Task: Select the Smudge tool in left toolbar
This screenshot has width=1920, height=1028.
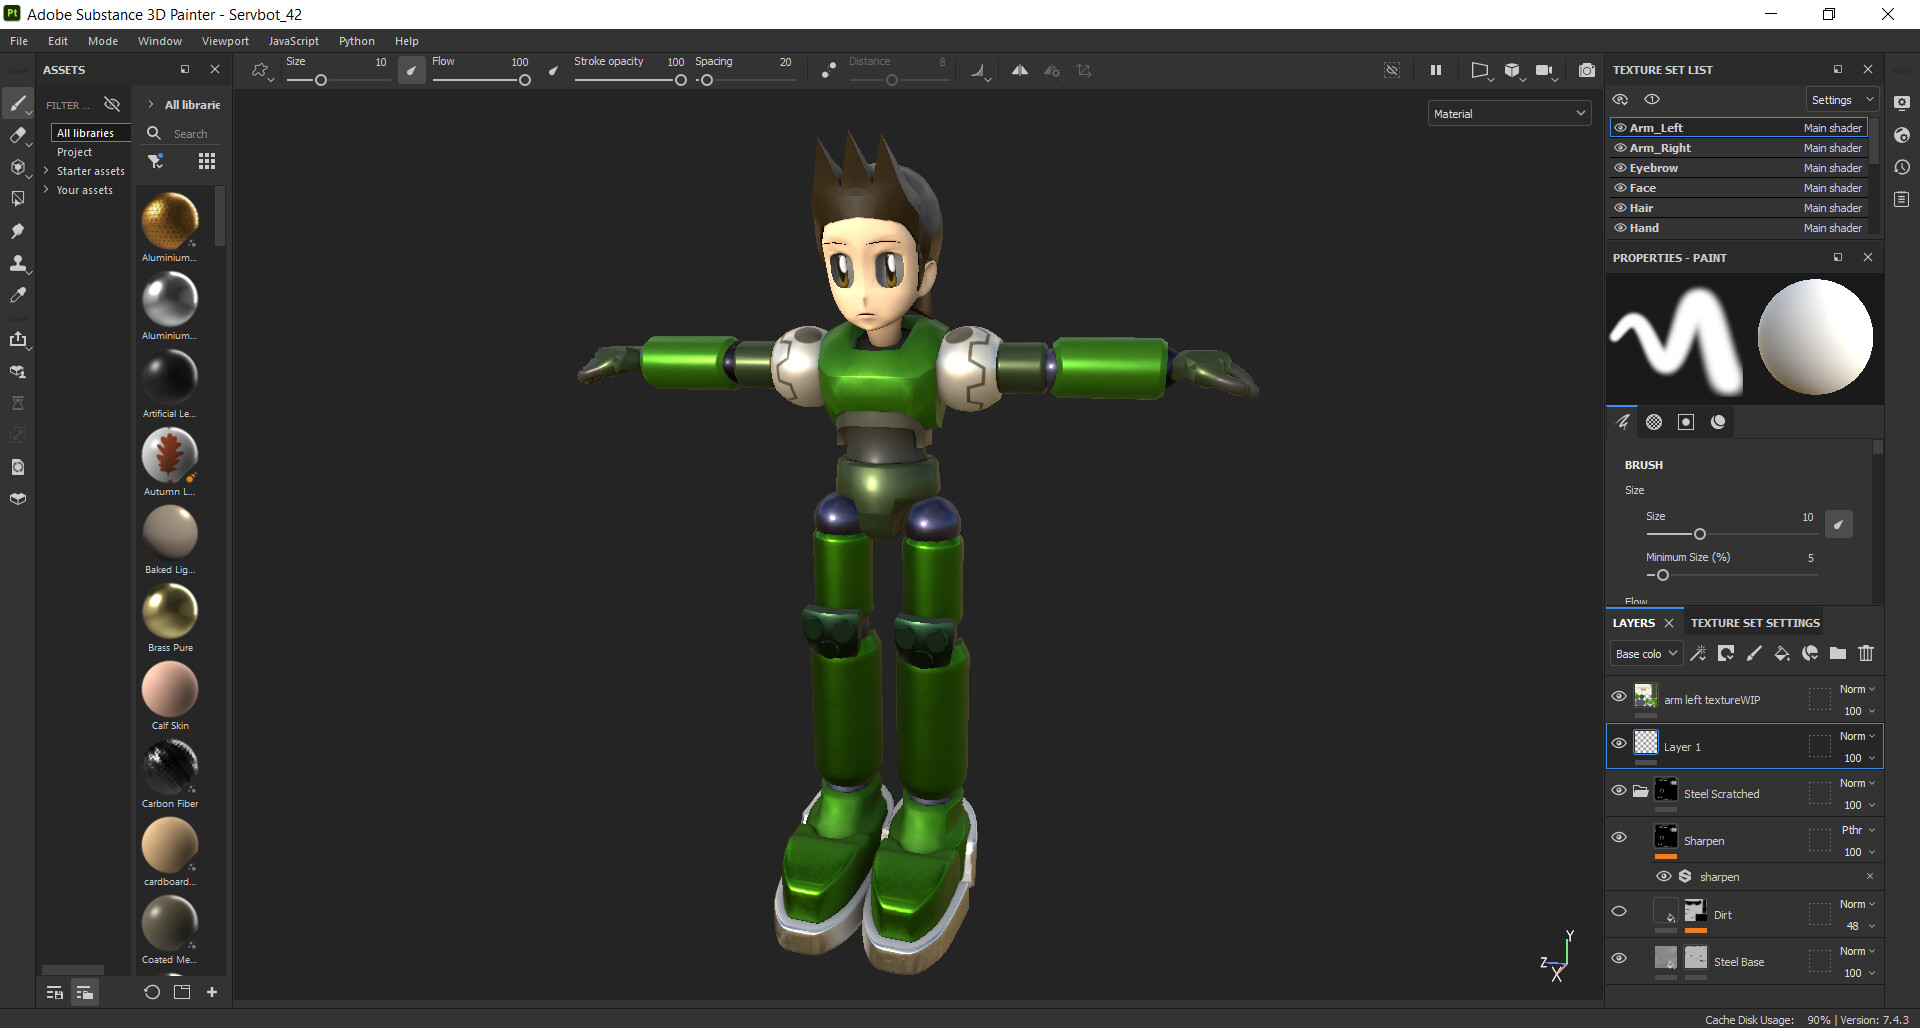Action: pos(17,231)
